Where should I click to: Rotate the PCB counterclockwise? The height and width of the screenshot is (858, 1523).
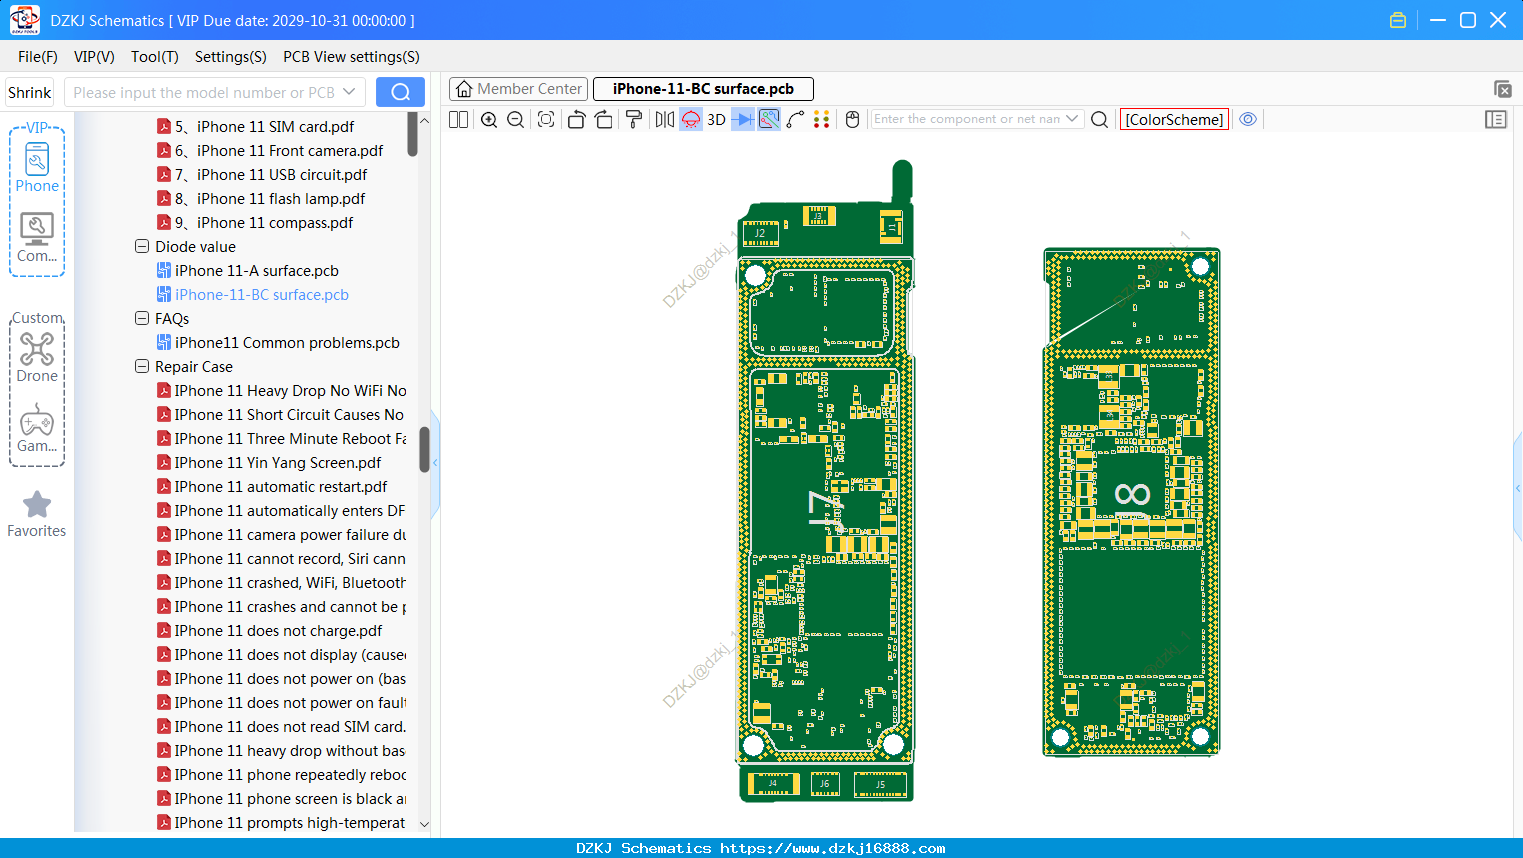576,119
